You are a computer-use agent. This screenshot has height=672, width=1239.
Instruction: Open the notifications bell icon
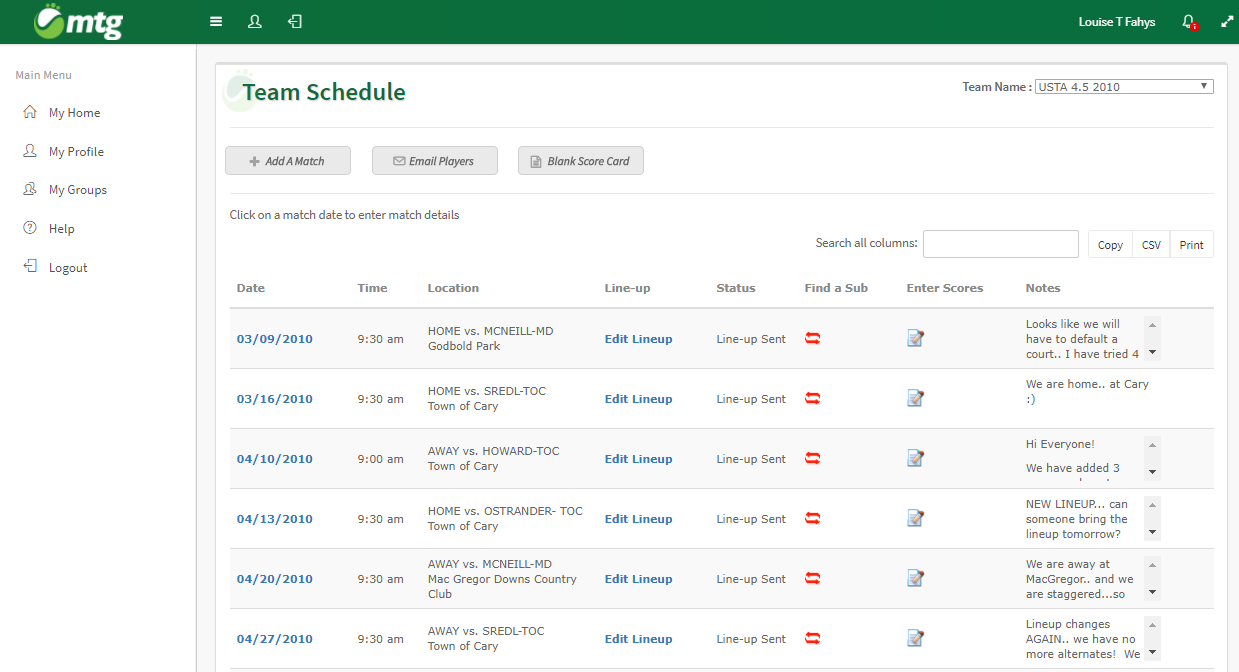point(1188,21)
